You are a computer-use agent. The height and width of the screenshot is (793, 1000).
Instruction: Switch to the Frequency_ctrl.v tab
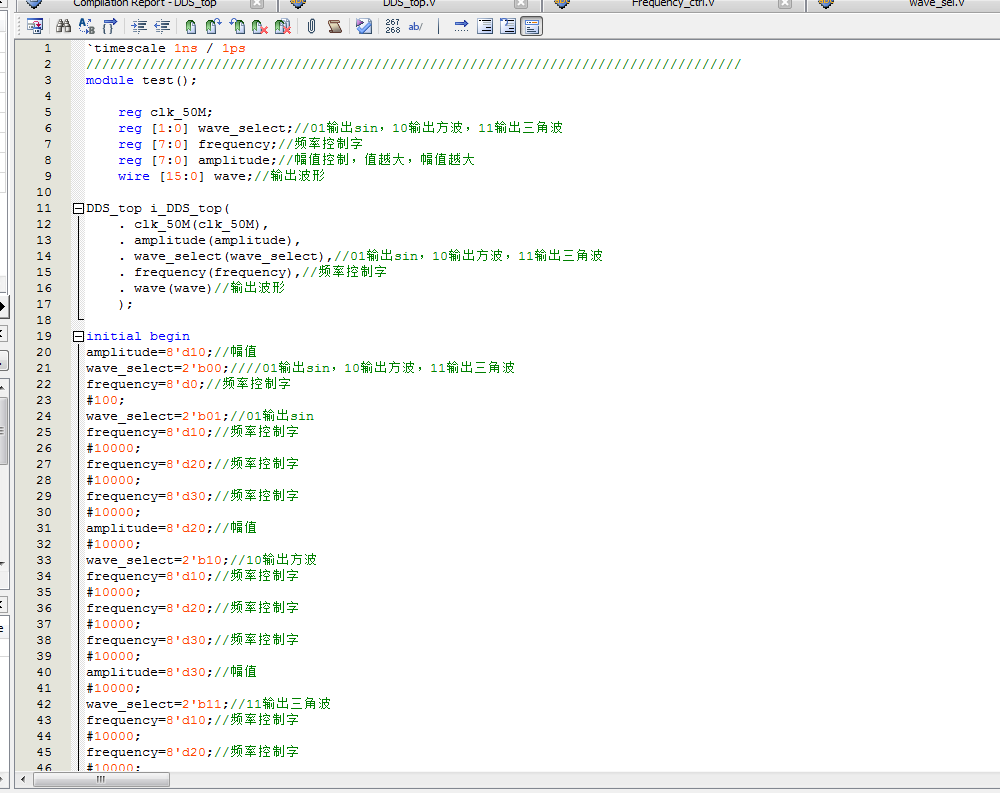672,3
